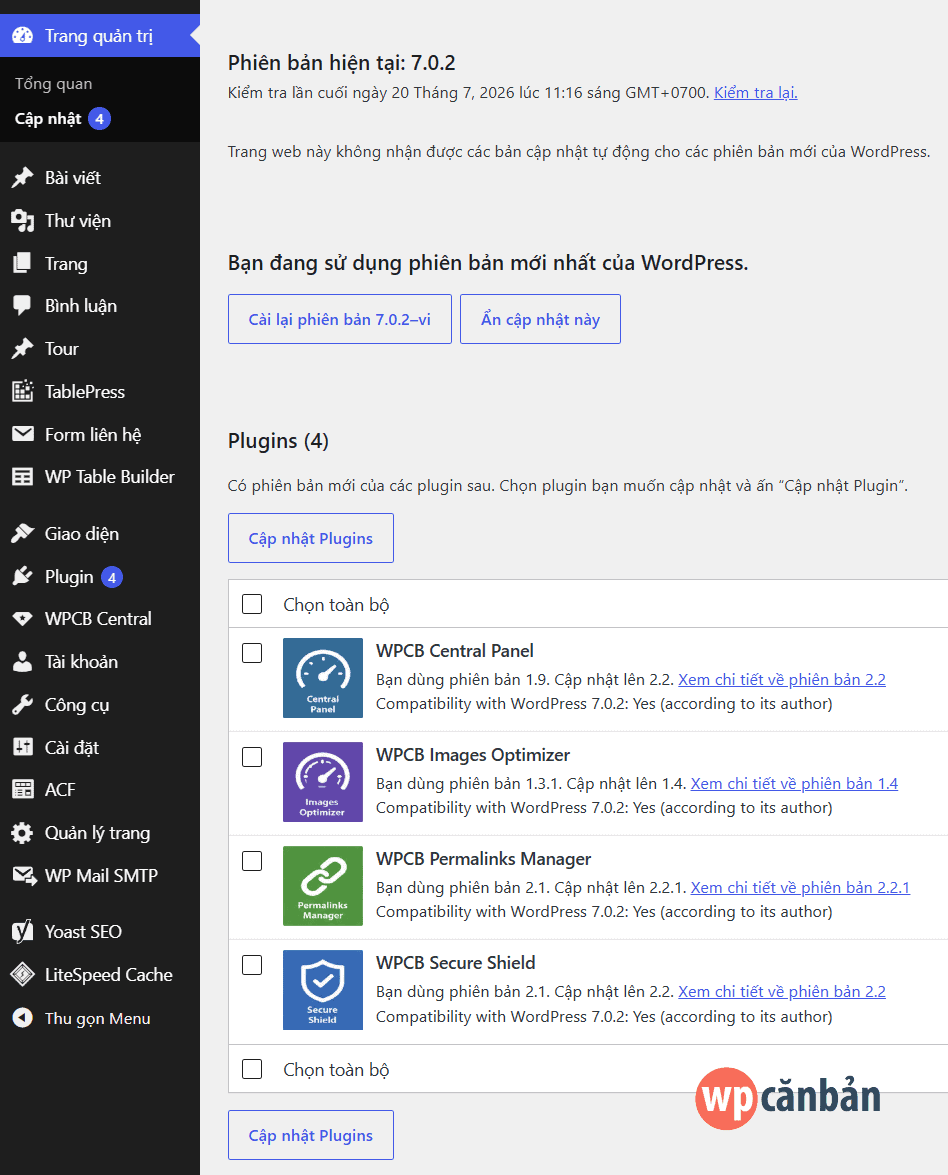Screen dimensions: 948x1175
Task: Click the TablePress grid icon
Action: [x=22, y=391]
